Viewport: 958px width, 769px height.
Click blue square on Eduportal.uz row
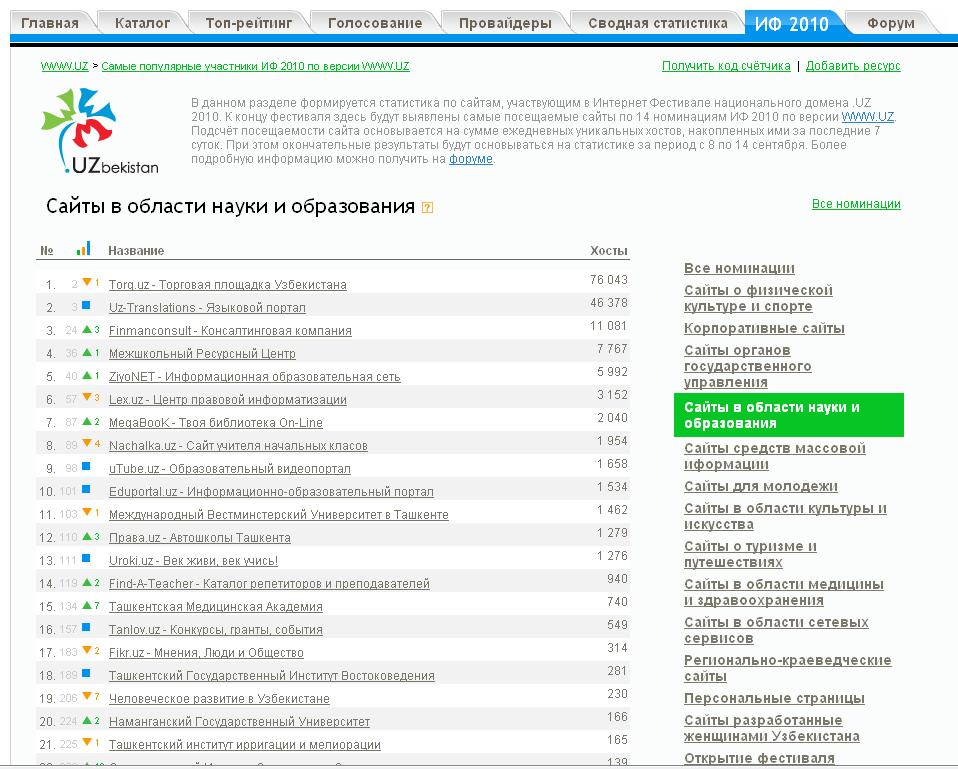(86, 489)
